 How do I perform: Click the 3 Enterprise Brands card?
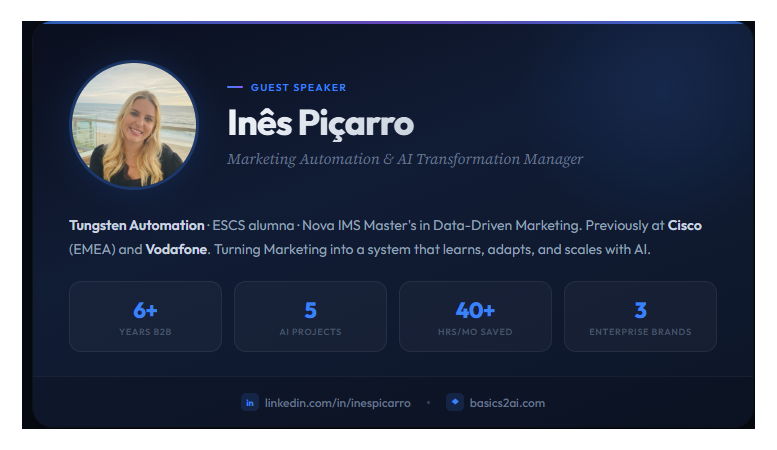640,317
